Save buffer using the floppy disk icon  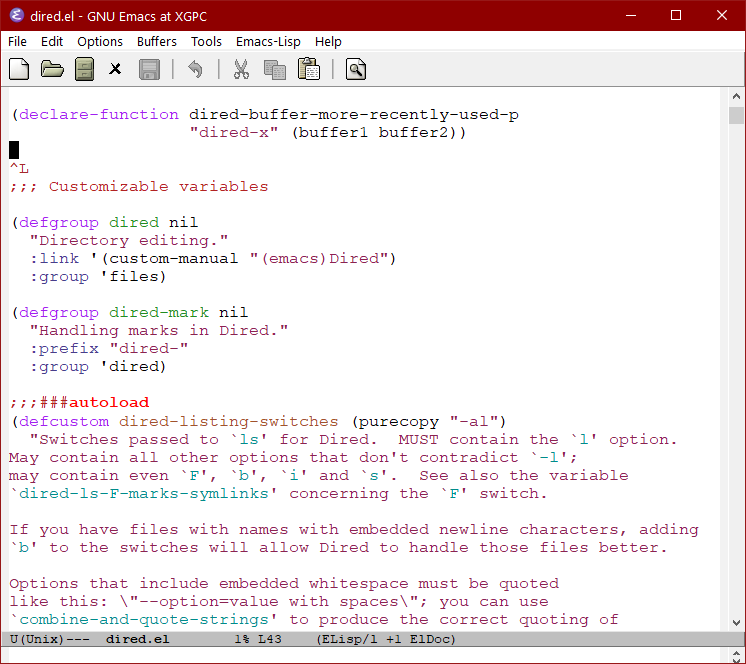coord(149,69)
